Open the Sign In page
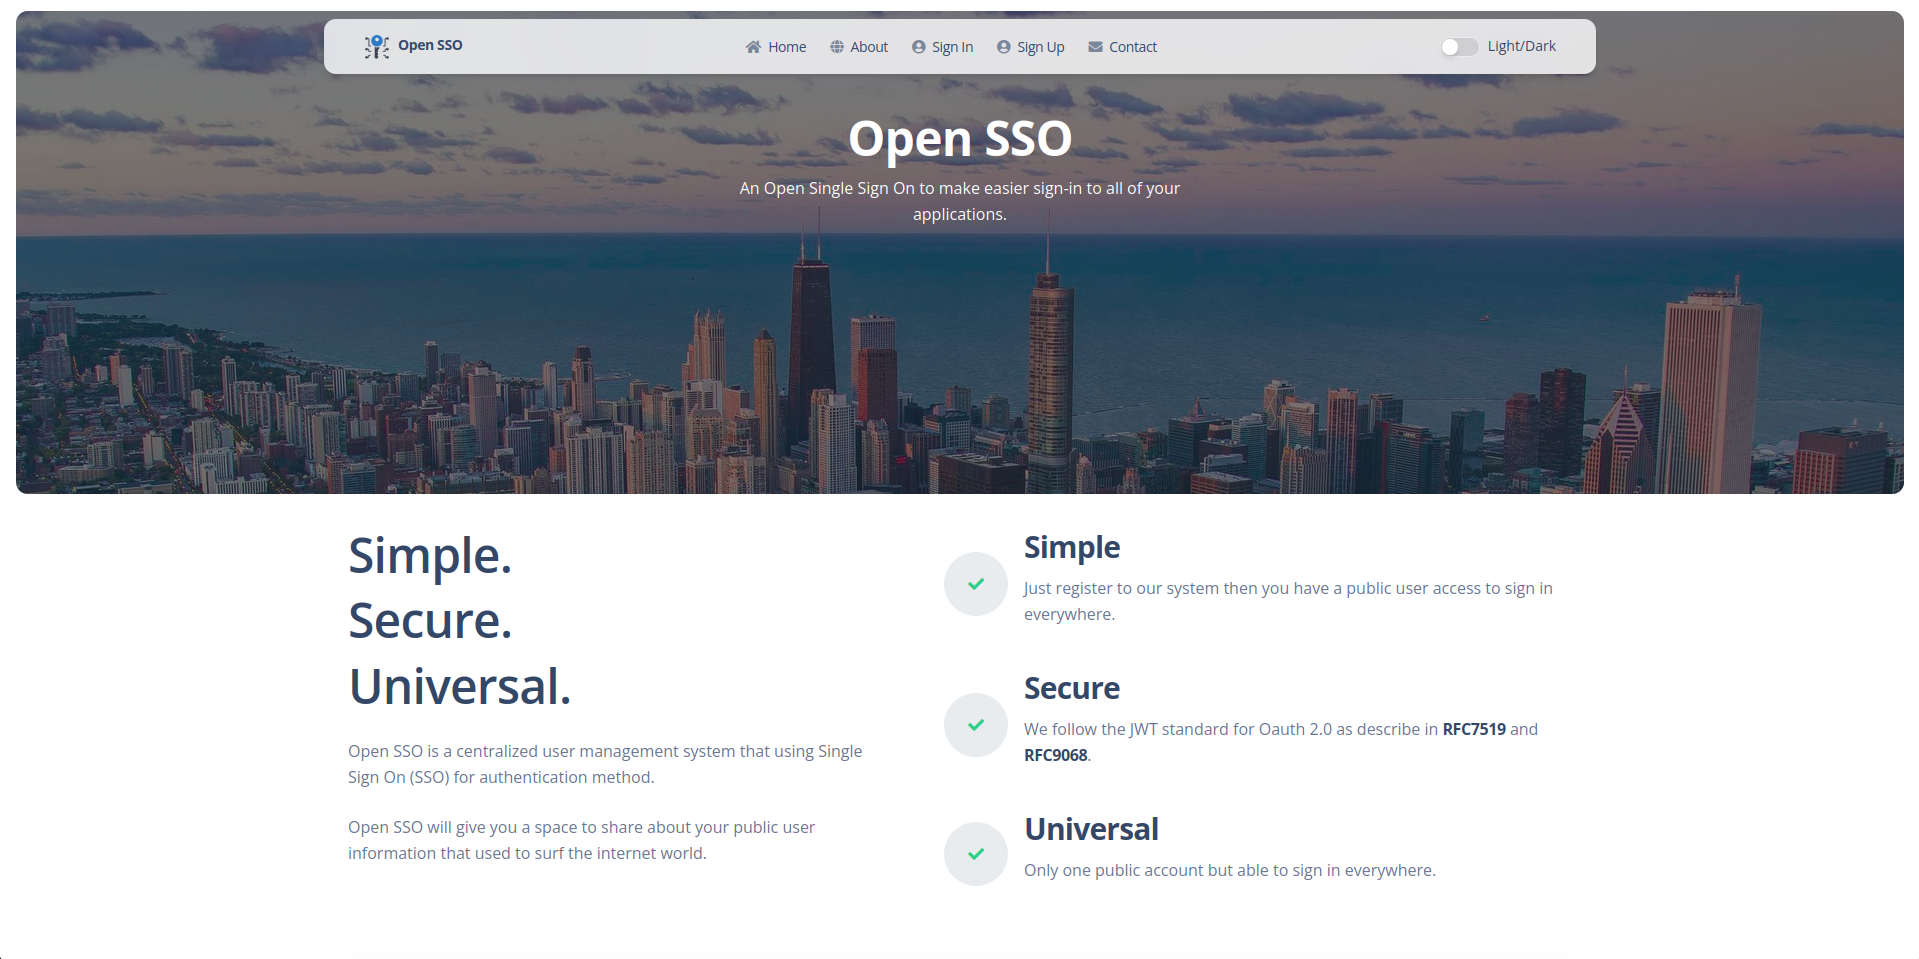 [951, 46]
